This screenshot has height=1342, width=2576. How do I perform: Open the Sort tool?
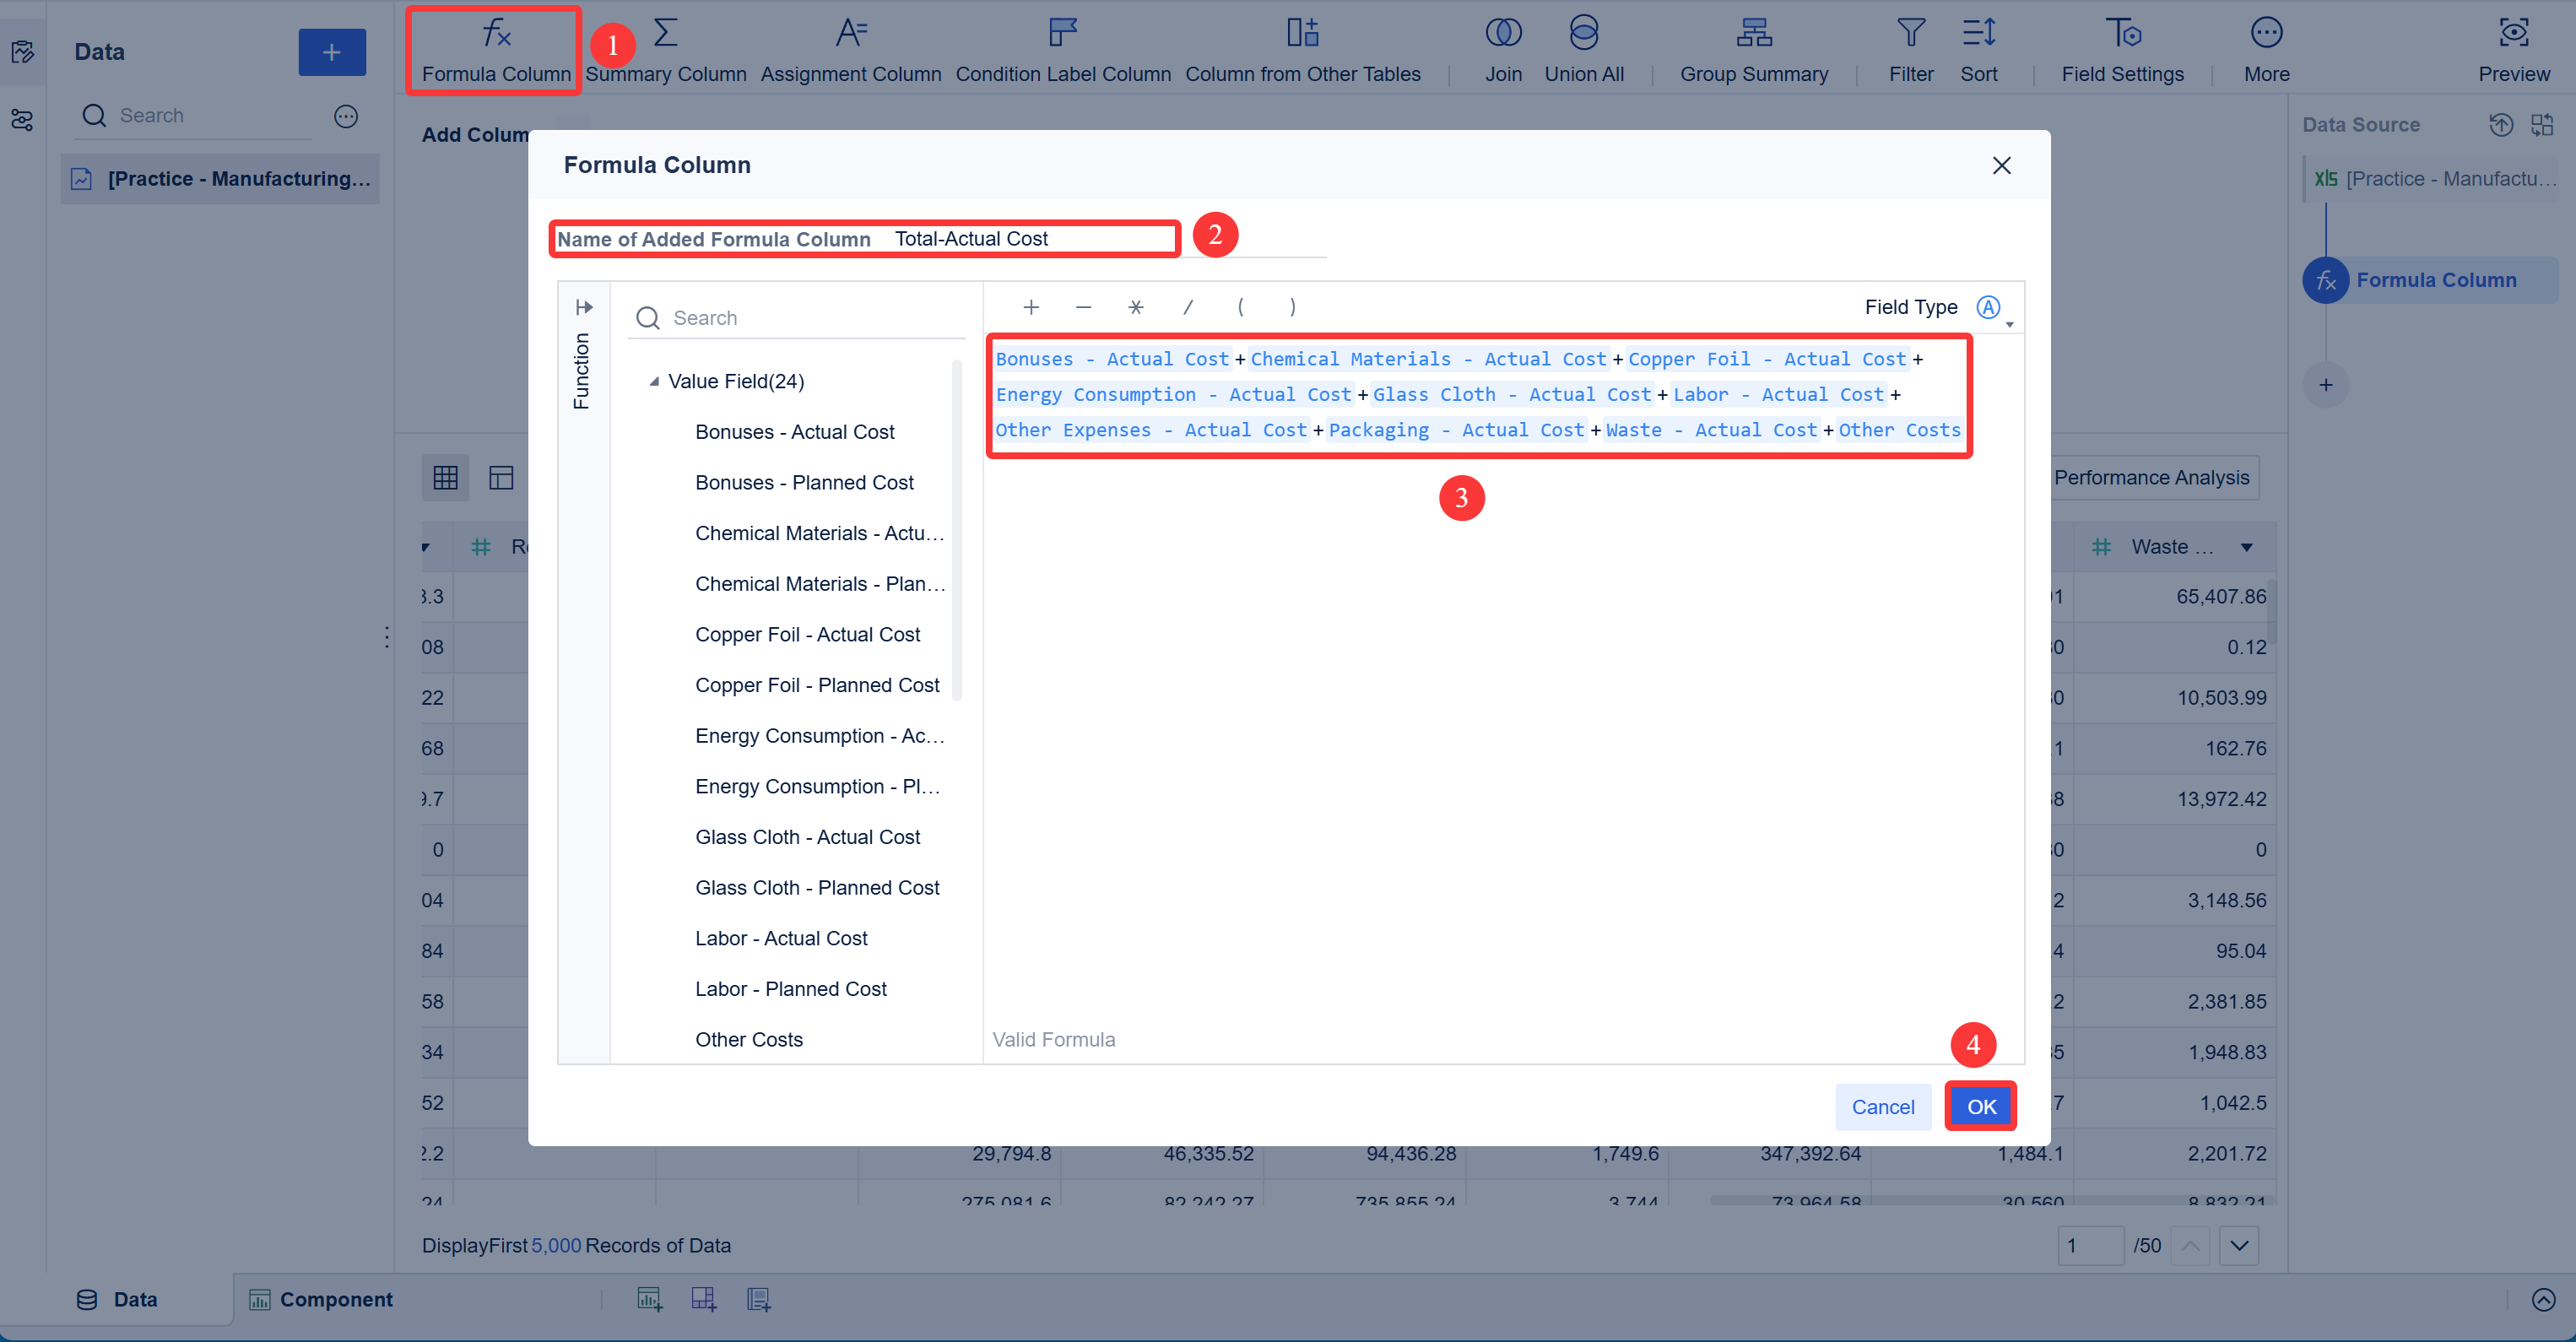click(x=1979, y=48)
